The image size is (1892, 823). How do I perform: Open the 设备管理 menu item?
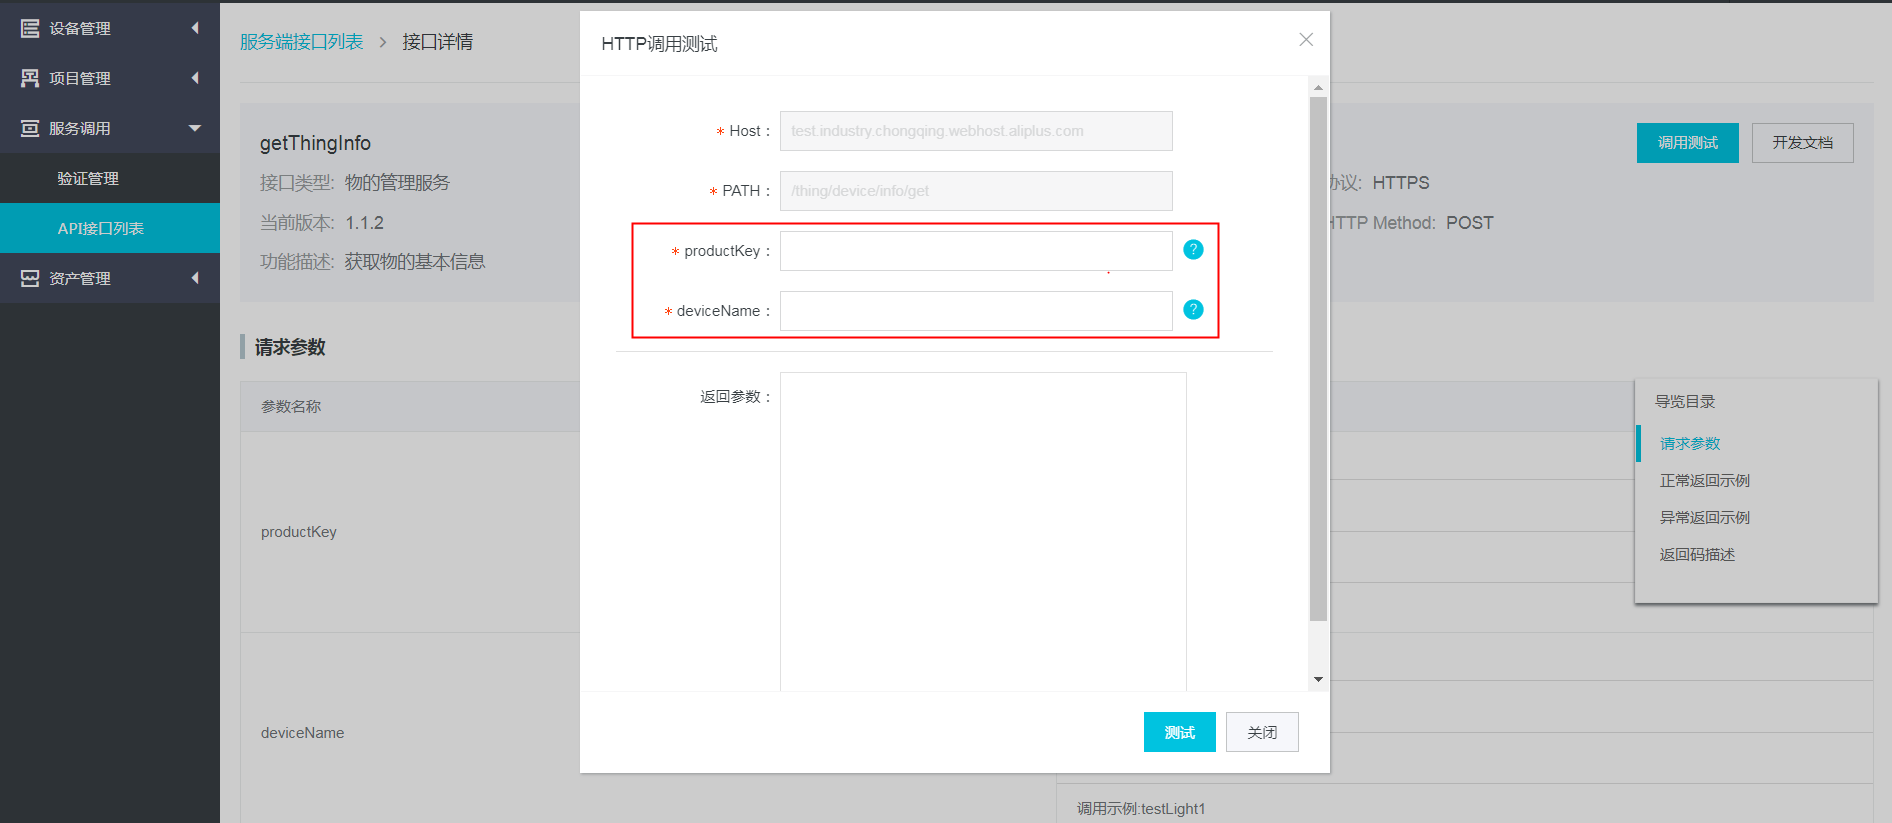[110, 28]
